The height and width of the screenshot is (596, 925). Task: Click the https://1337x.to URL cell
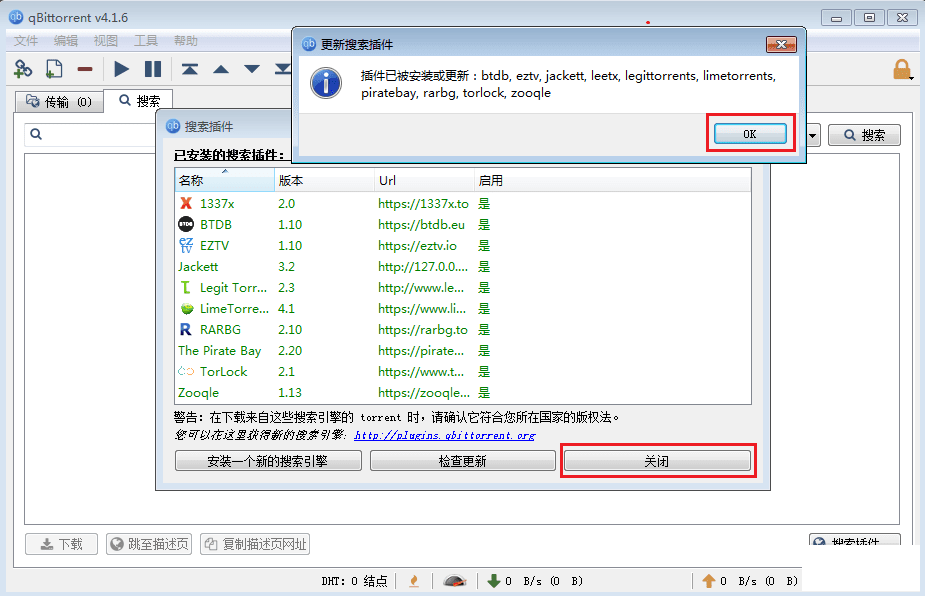(424, 204)
